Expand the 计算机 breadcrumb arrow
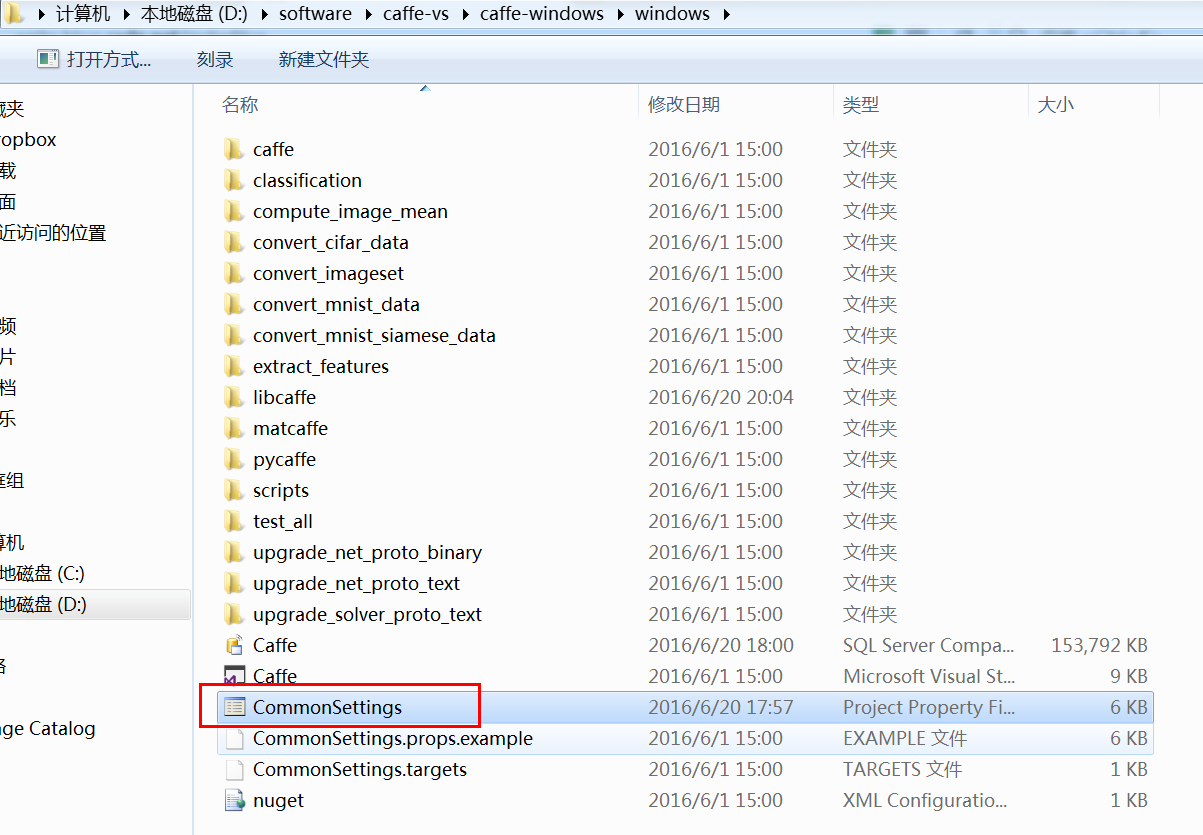Viewport: 1203px width, 835px height. pos(126,14)
